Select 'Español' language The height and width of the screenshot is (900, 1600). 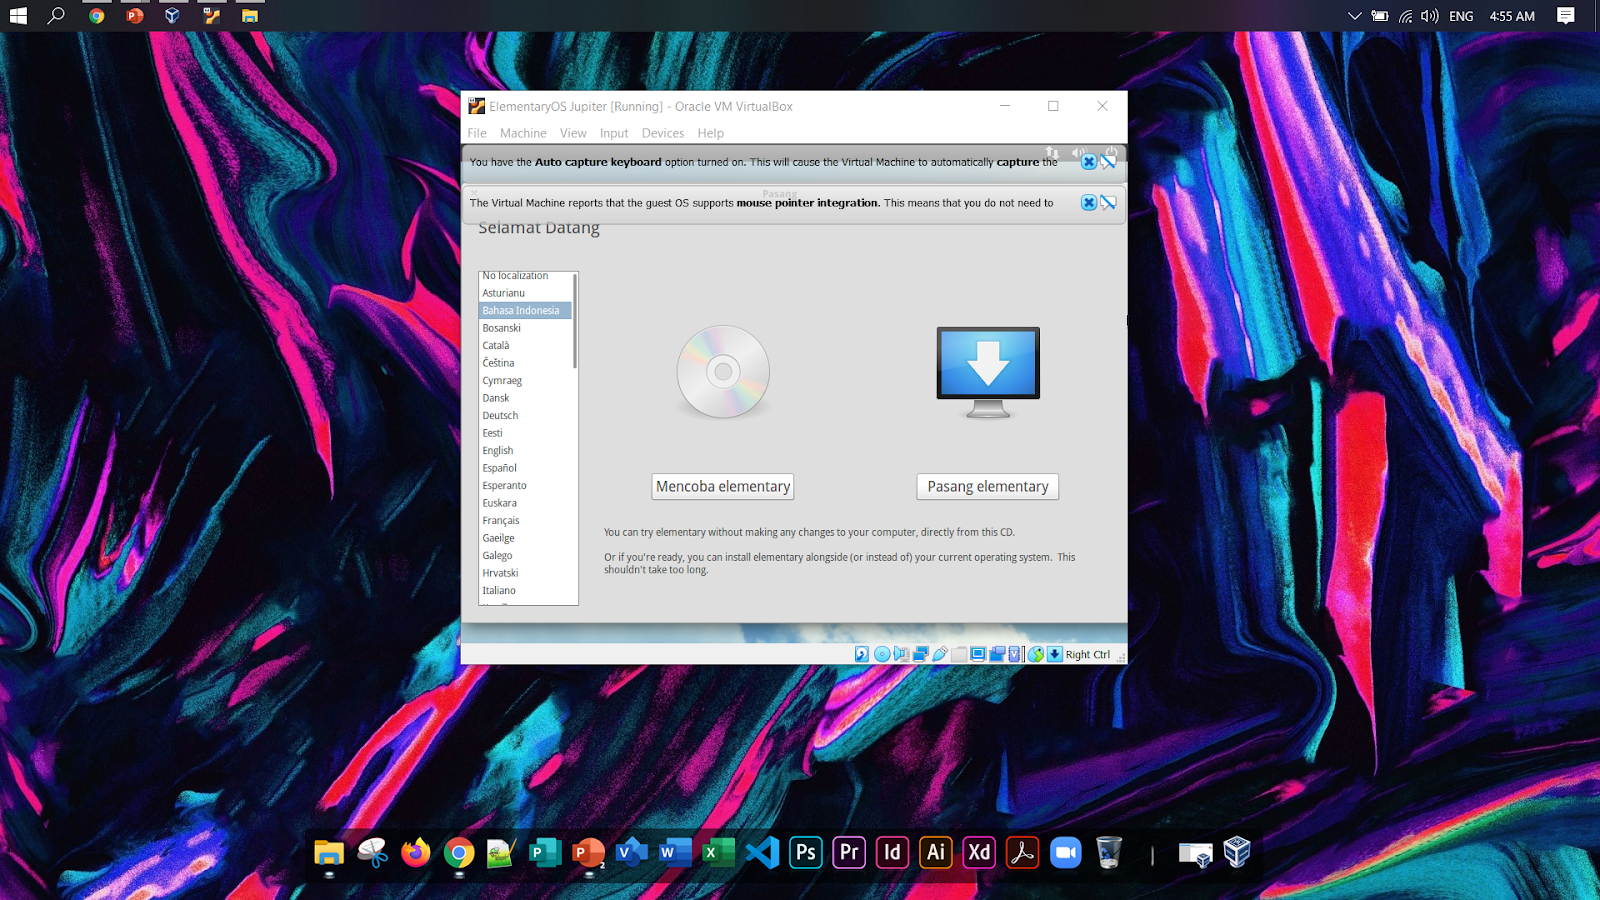tap(525, 468)
